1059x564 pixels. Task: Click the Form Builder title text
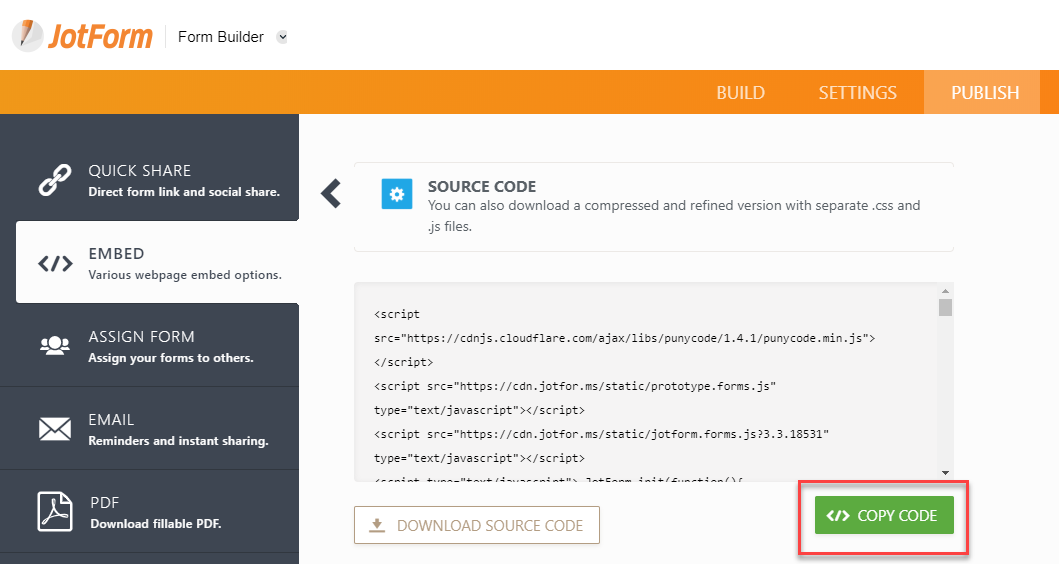[x=221, y=37]
